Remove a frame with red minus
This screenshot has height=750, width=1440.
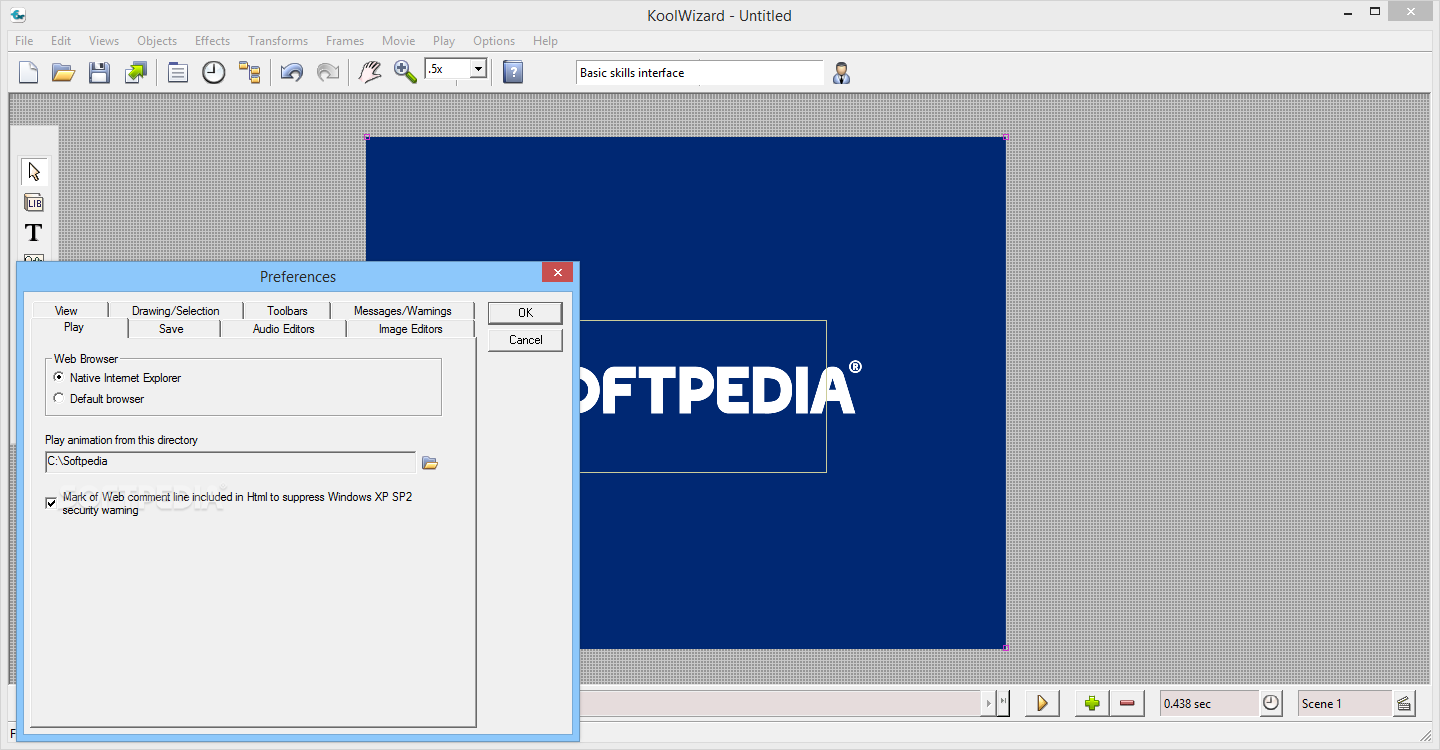coord(1128,703)
